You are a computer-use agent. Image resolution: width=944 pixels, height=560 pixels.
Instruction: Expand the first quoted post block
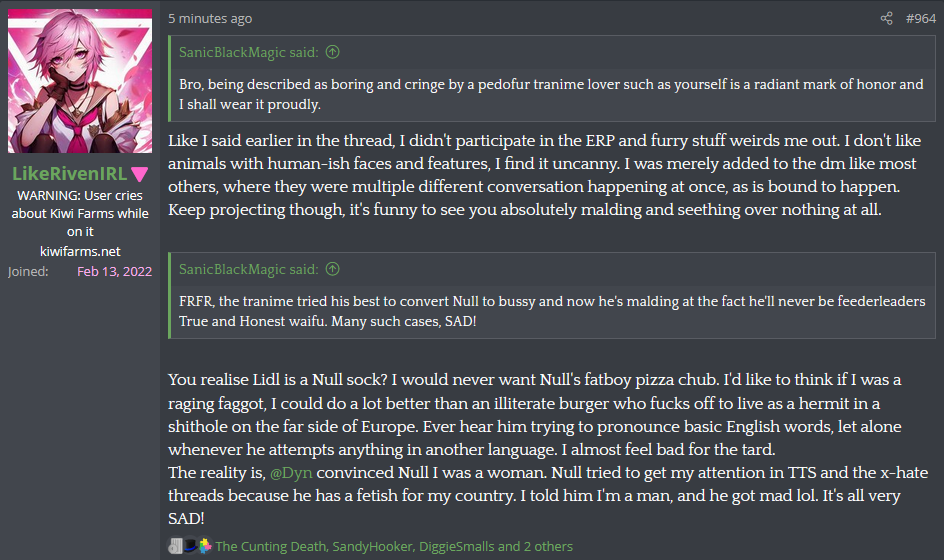550,93
